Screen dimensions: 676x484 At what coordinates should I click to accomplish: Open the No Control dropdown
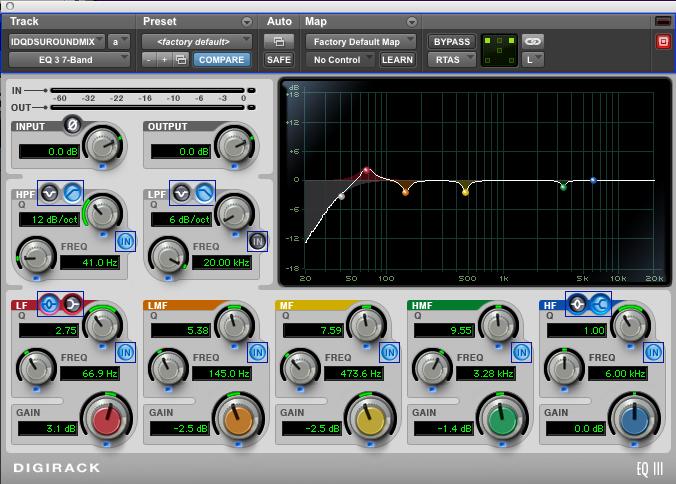click(340, 59)
